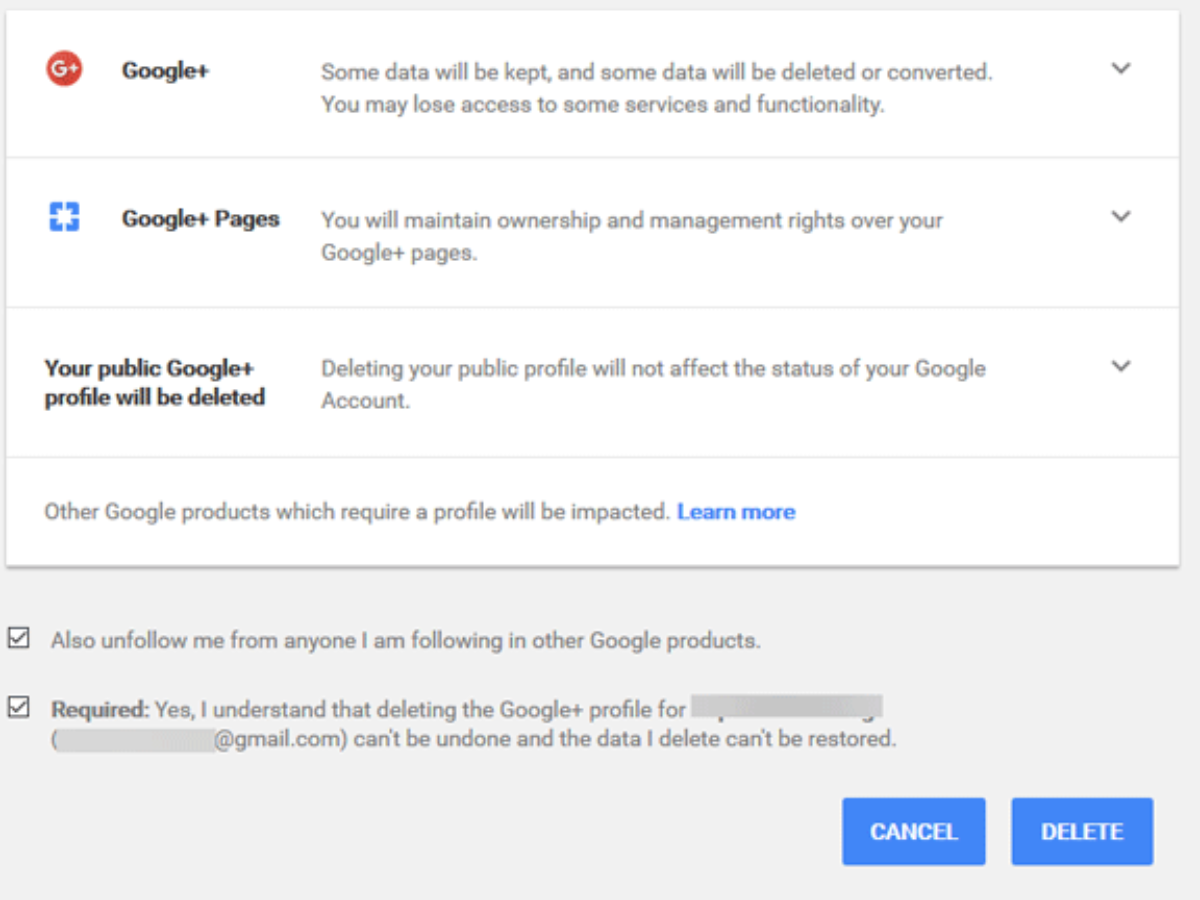The height and width of the screenshot is (900, 1200).
Task: Click 'Your public Google+ profile will be deleted'
Action: coord(155,383)
